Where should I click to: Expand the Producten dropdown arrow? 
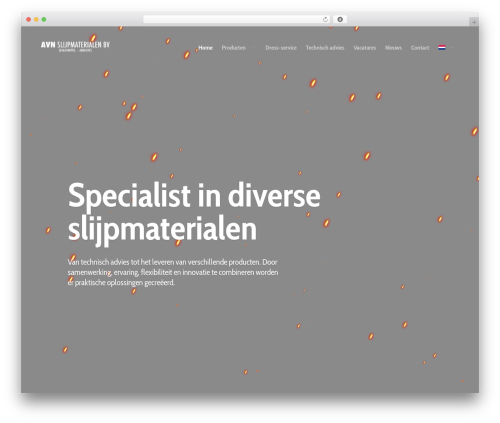point(253,48)
